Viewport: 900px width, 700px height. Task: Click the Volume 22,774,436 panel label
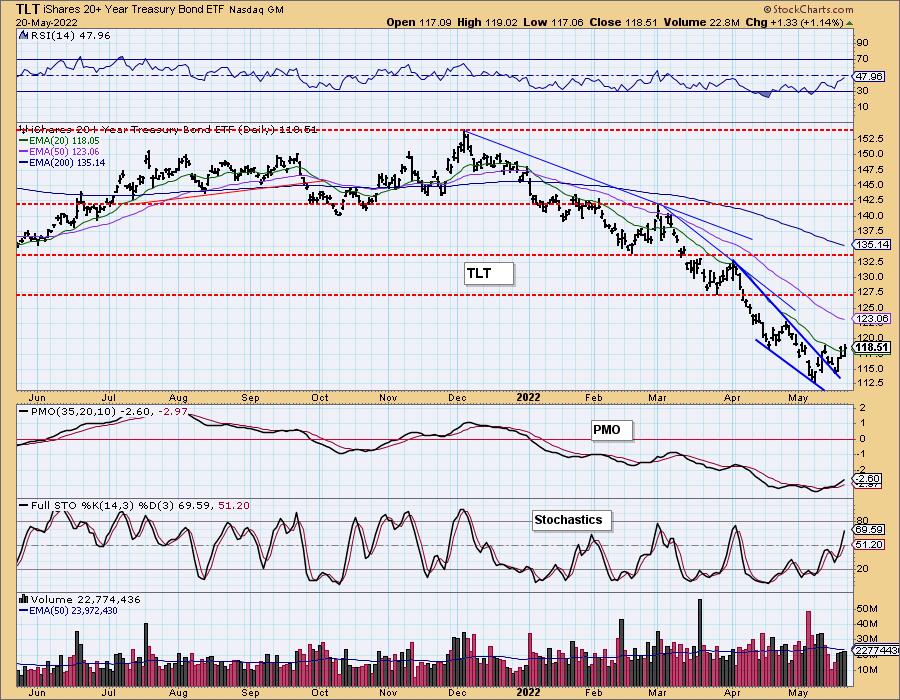(x=85, y=599)
